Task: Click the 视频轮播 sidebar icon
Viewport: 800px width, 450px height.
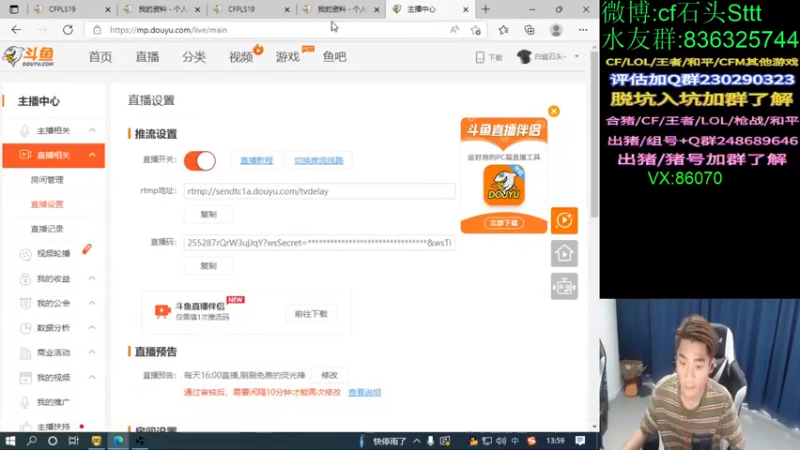Action: pyautogui.click(x=25, y=254)
